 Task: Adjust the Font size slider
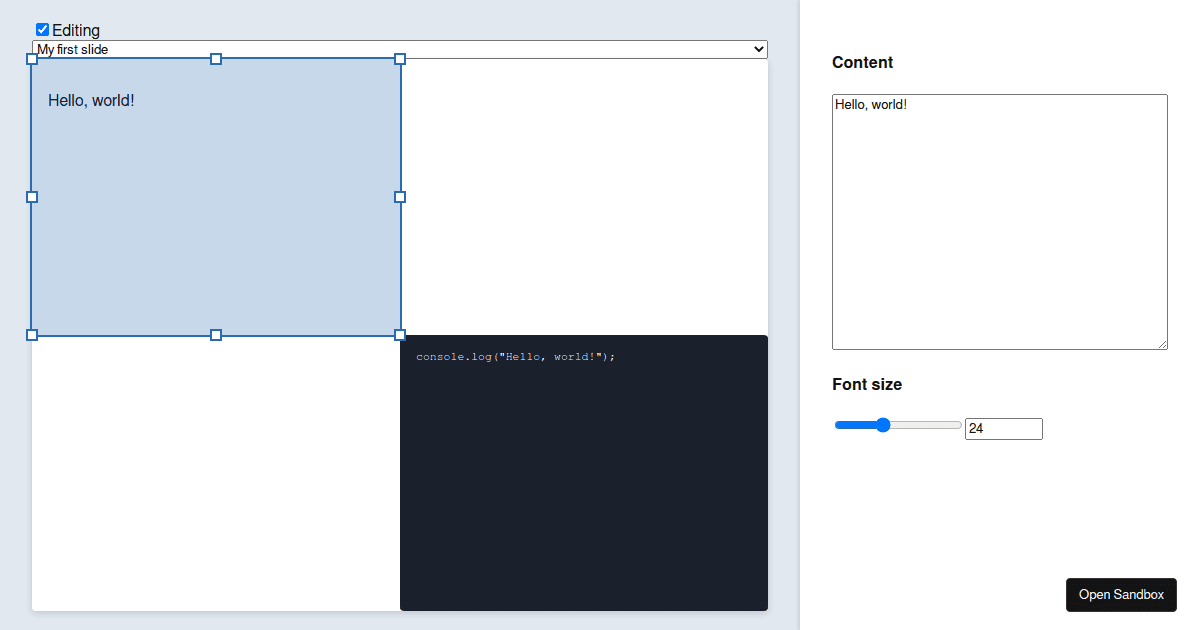pos(881,424)
